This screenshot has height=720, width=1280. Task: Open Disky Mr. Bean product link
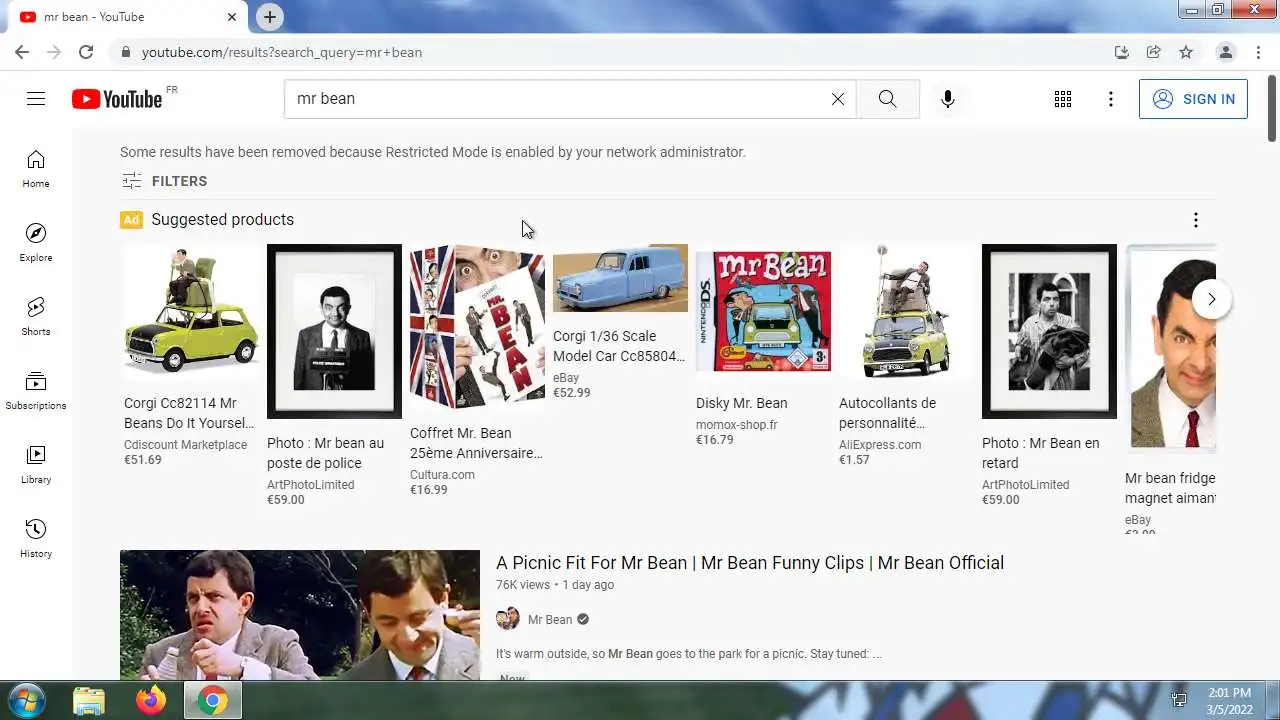click(742, 403)
